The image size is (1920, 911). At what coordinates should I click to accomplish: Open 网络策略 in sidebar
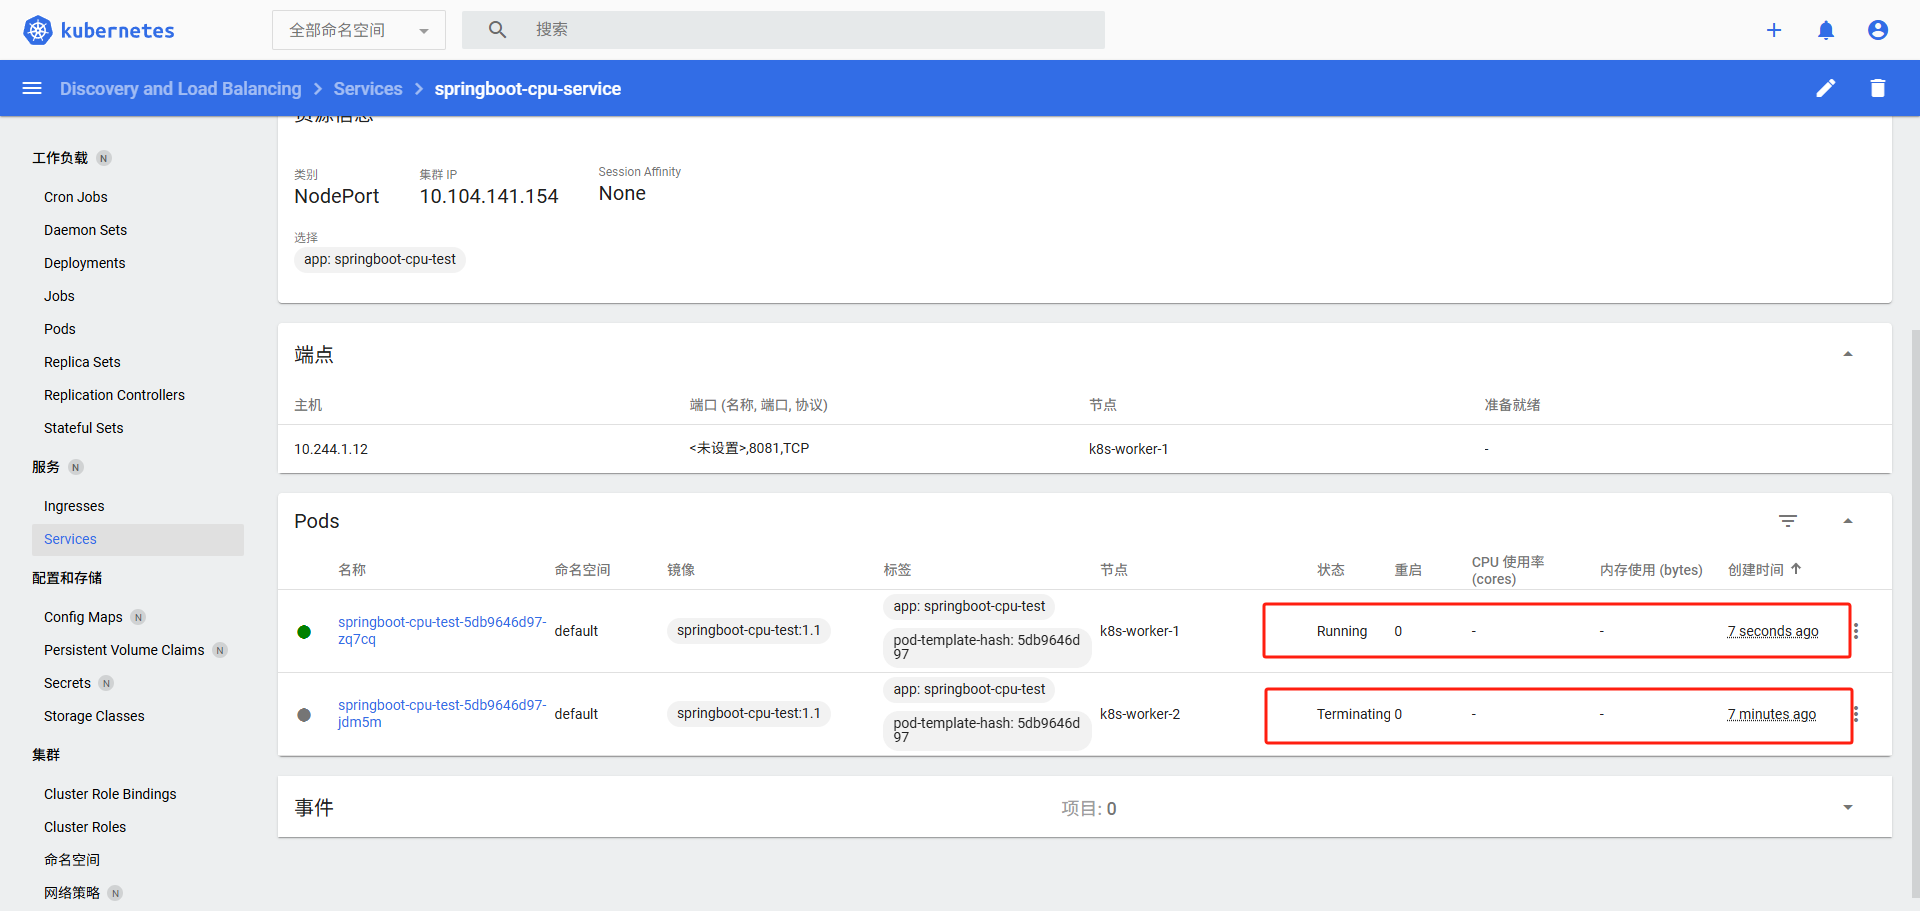pos(72,893)
